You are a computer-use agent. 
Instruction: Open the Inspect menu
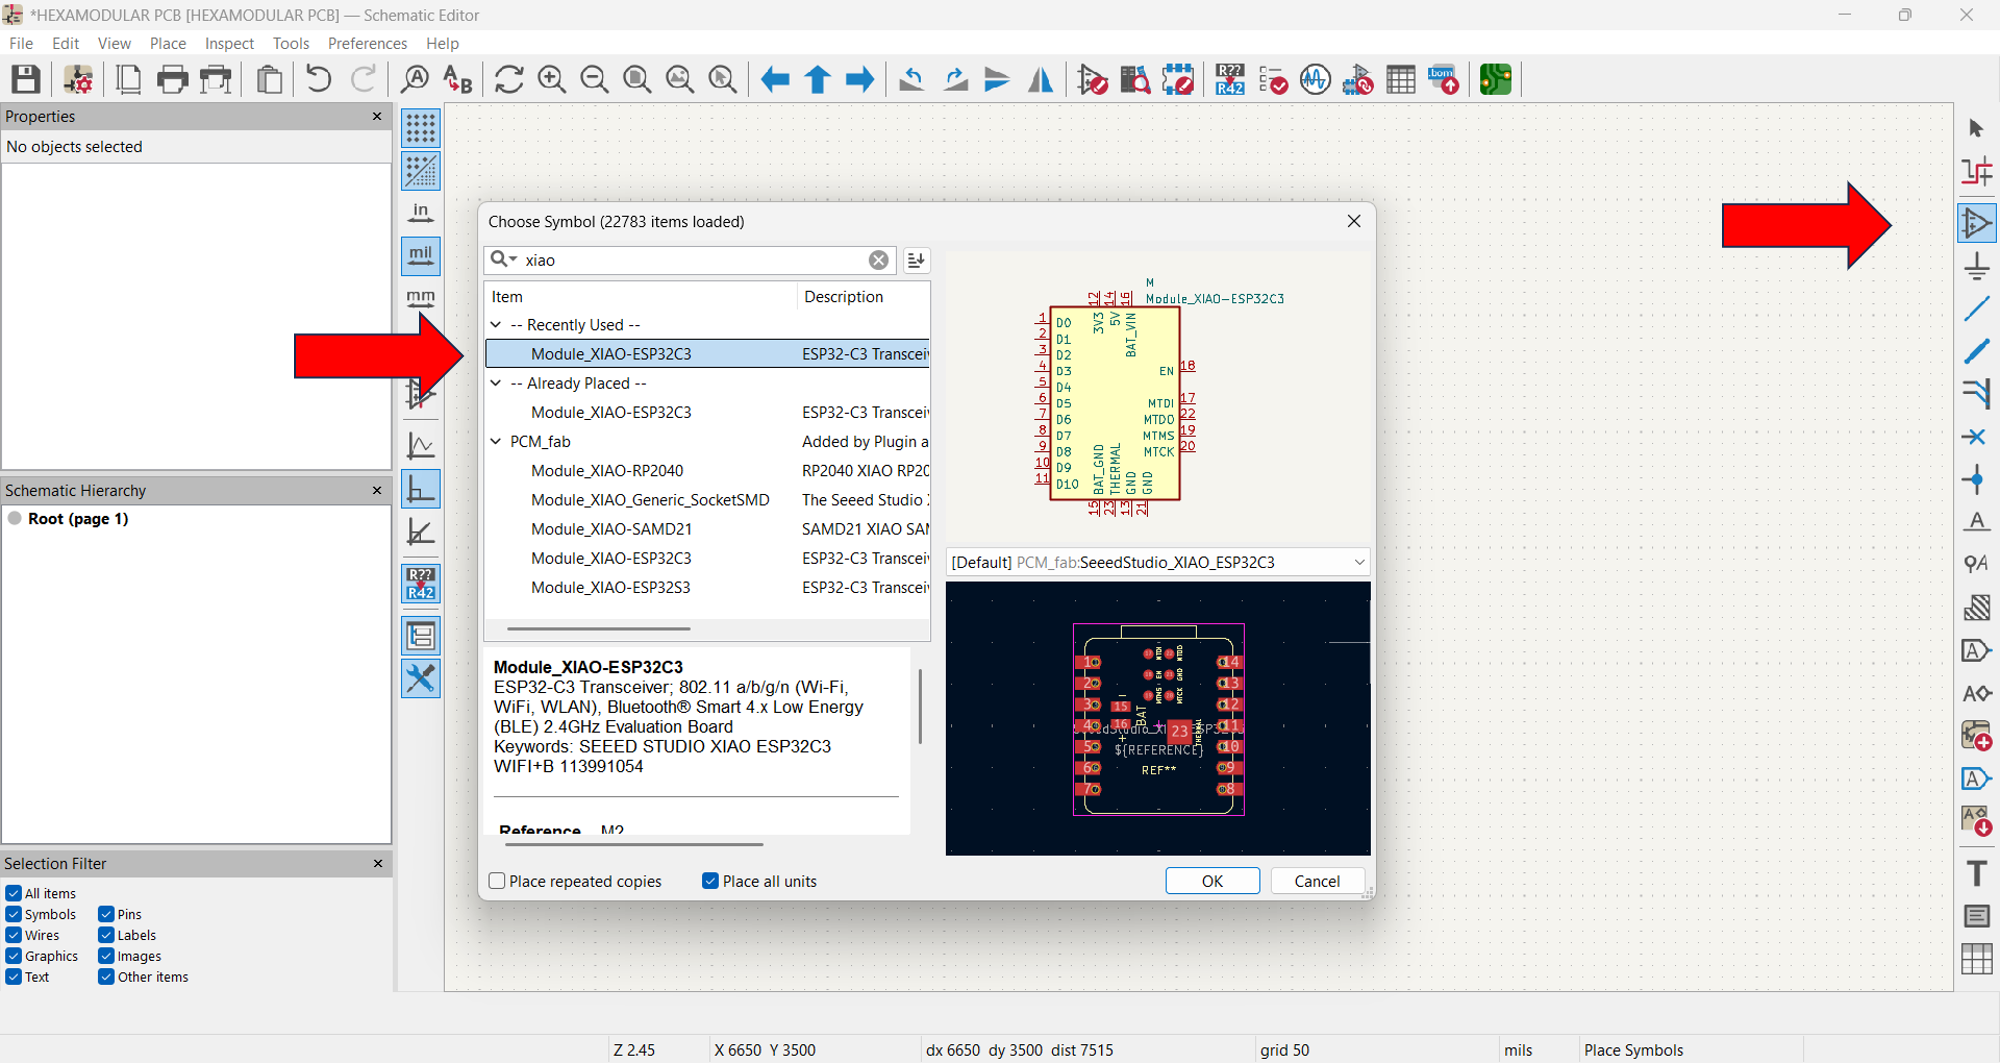229,43
